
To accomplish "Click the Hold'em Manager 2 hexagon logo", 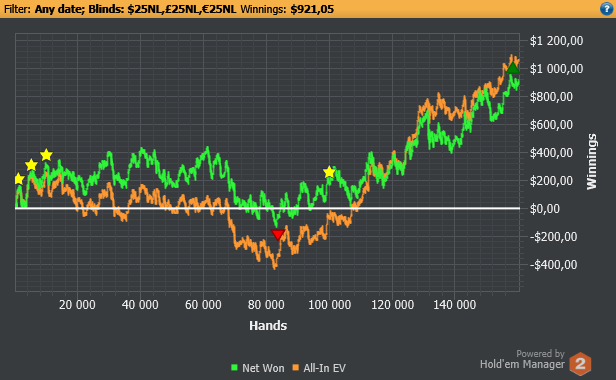I will click(x=580, y=363).
